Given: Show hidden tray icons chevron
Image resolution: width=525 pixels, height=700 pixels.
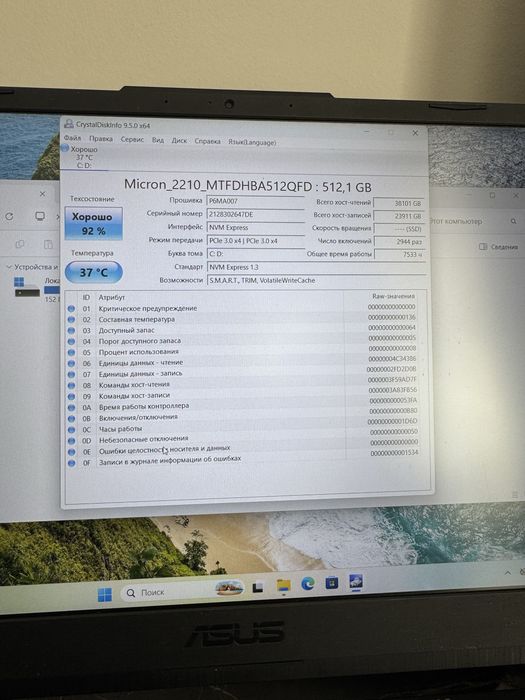Looking at the screenshot, I should coord(508,573).
